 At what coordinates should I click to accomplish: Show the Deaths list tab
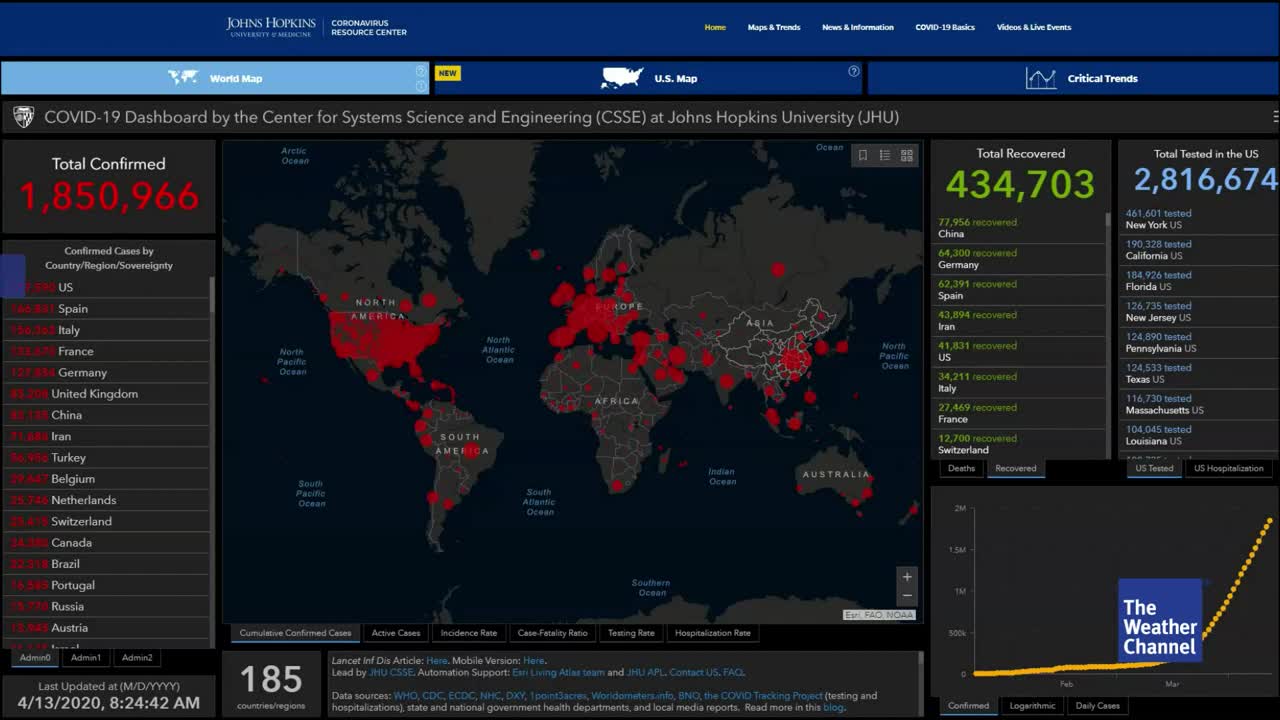[961, 468]
